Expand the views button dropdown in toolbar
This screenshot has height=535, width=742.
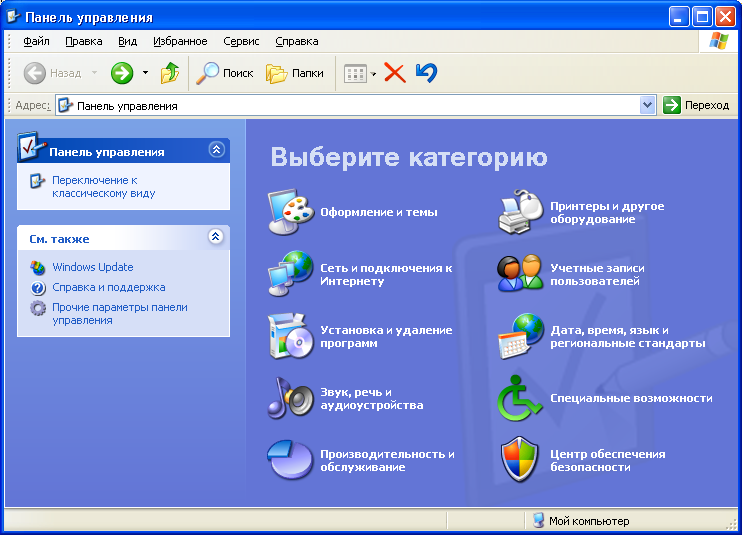pyautogui.click(x=374, y=73)
